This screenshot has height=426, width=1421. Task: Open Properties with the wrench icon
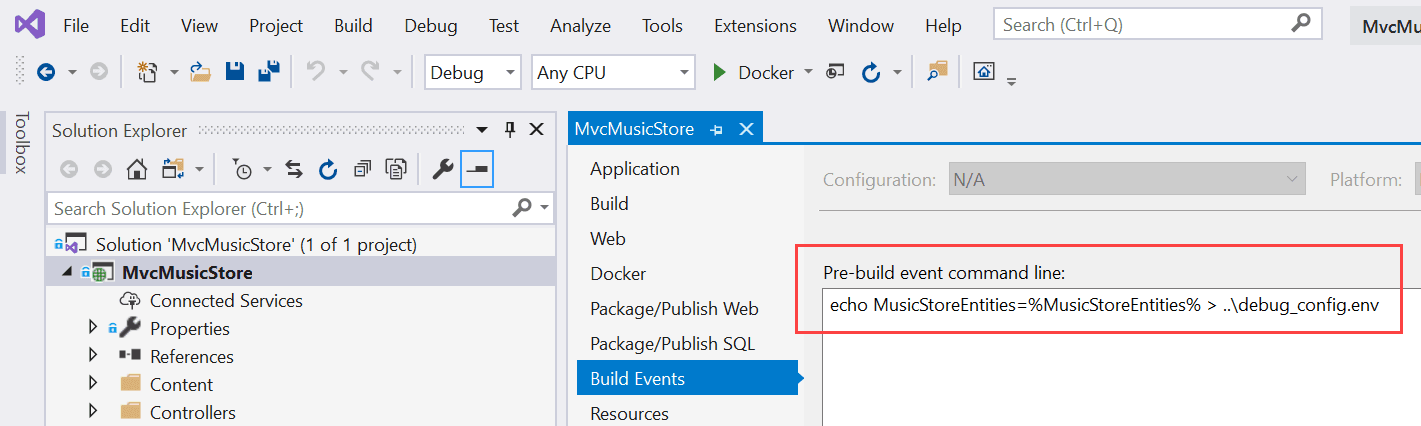(442, 170)
